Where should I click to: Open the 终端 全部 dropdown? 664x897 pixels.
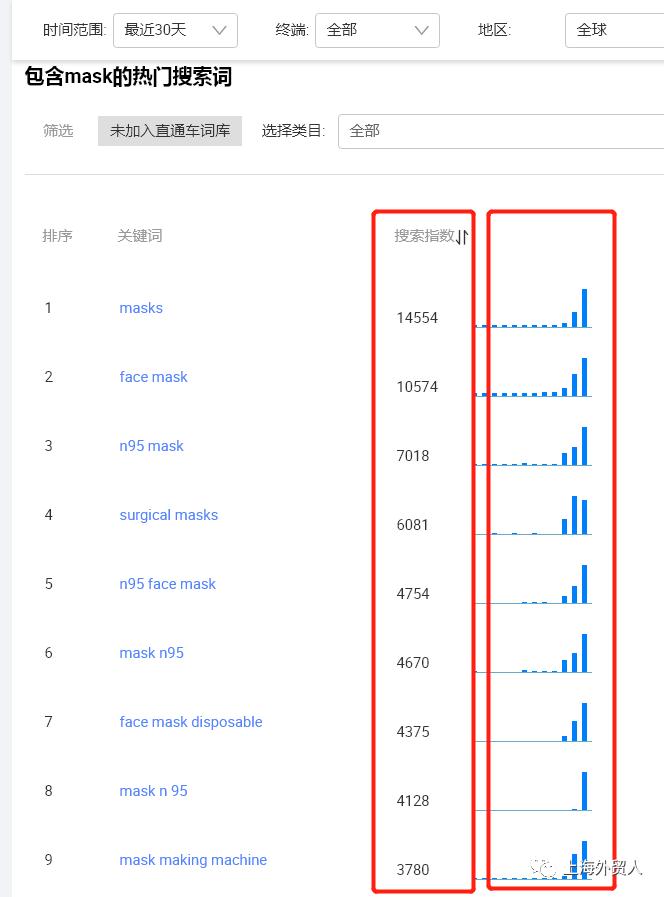click(377, 30)
